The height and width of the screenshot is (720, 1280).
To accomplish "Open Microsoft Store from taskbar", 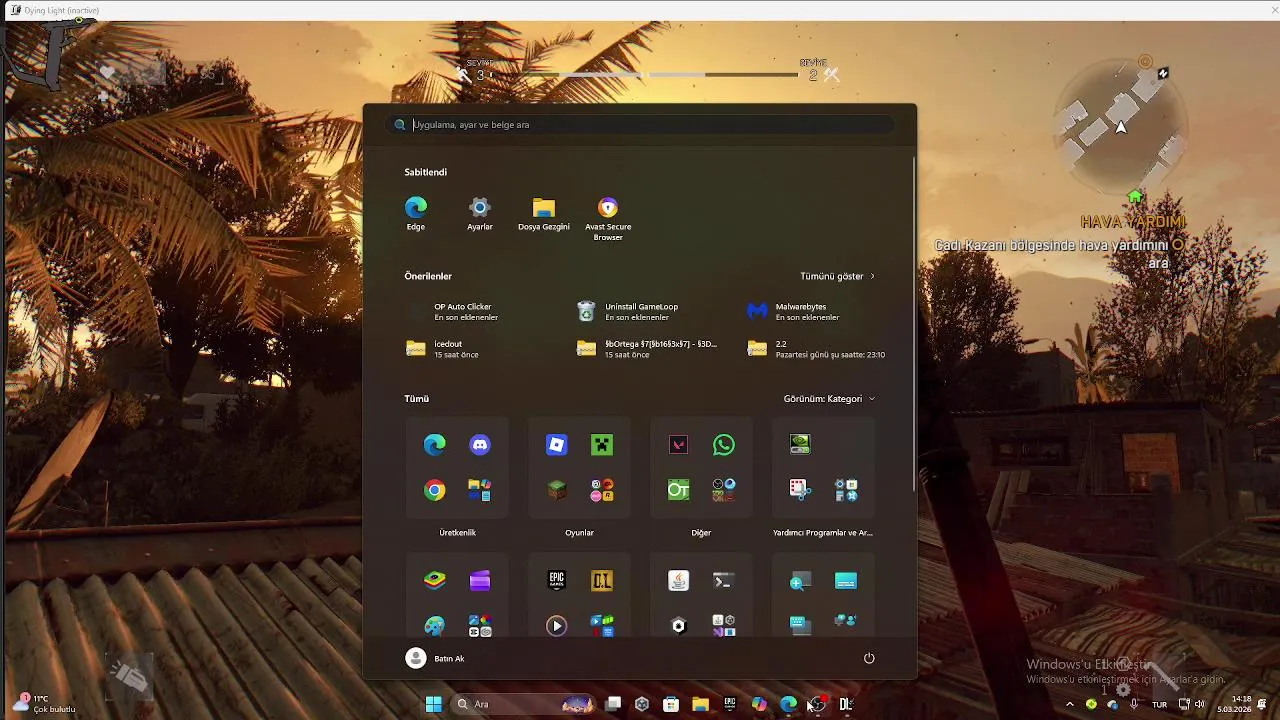I will point(671,704).
